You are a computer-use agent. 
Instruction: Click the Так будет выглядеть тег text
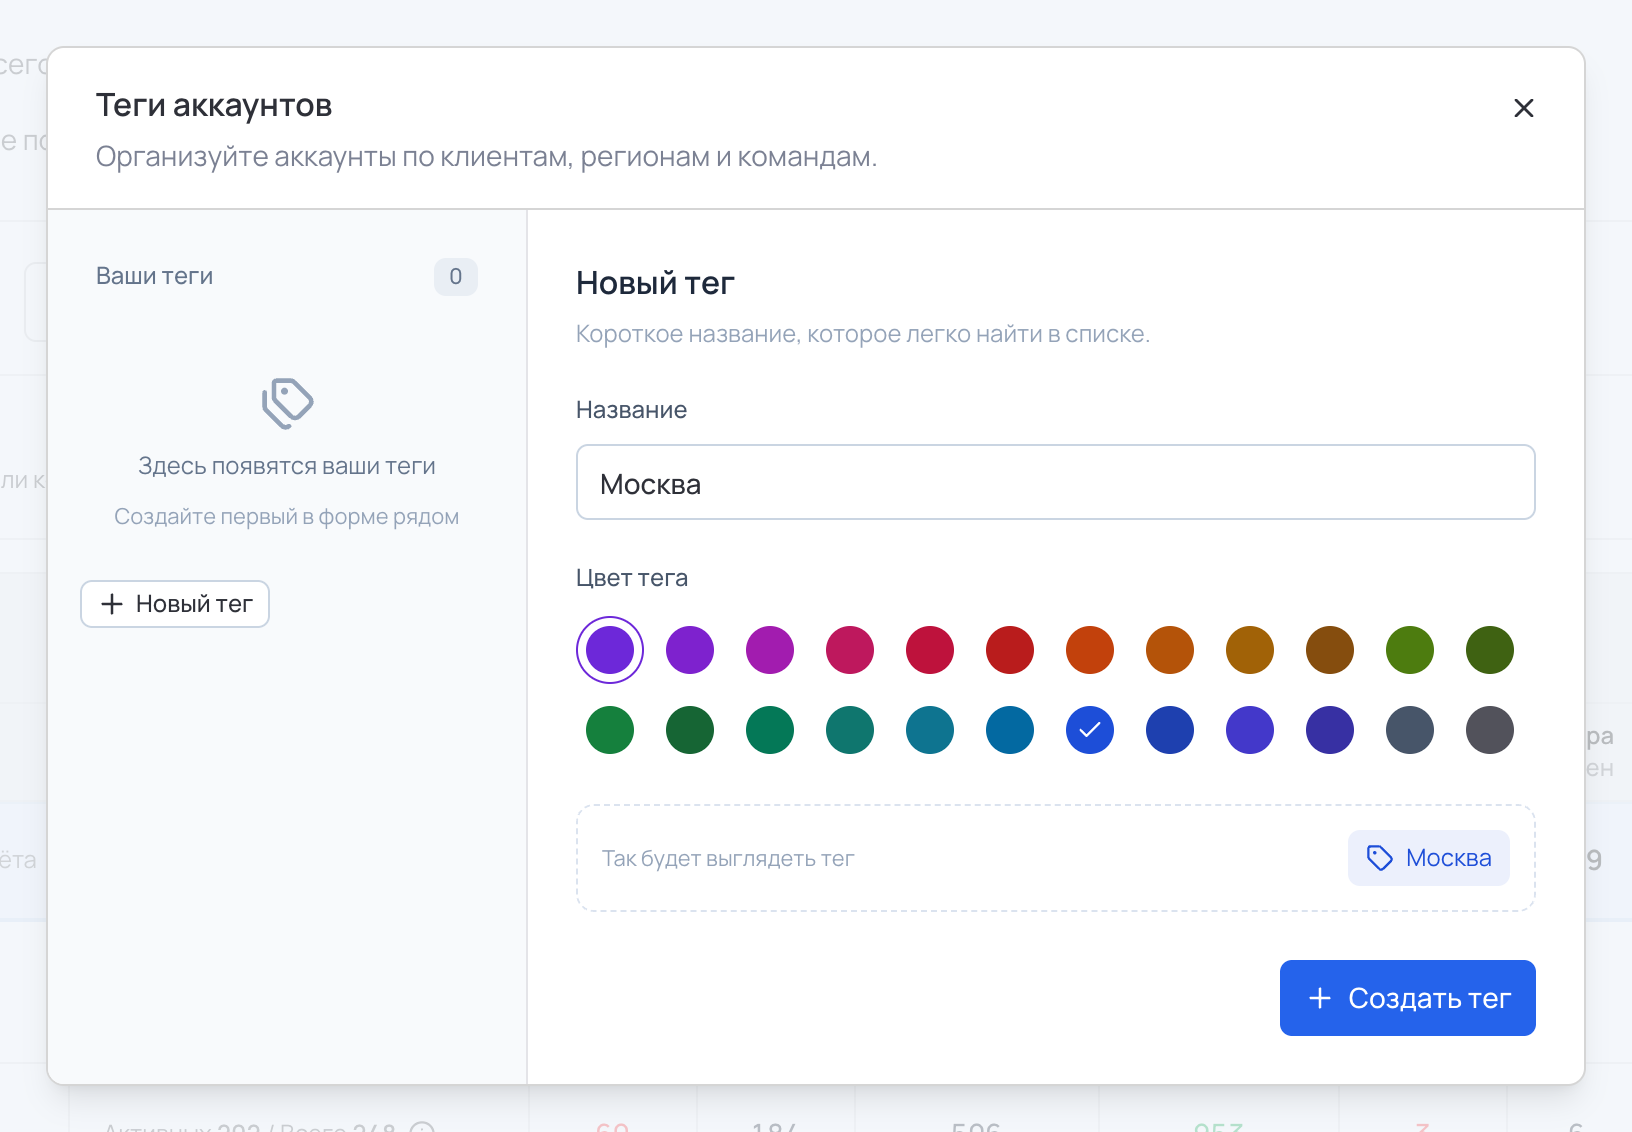click(x=728, y=859)
